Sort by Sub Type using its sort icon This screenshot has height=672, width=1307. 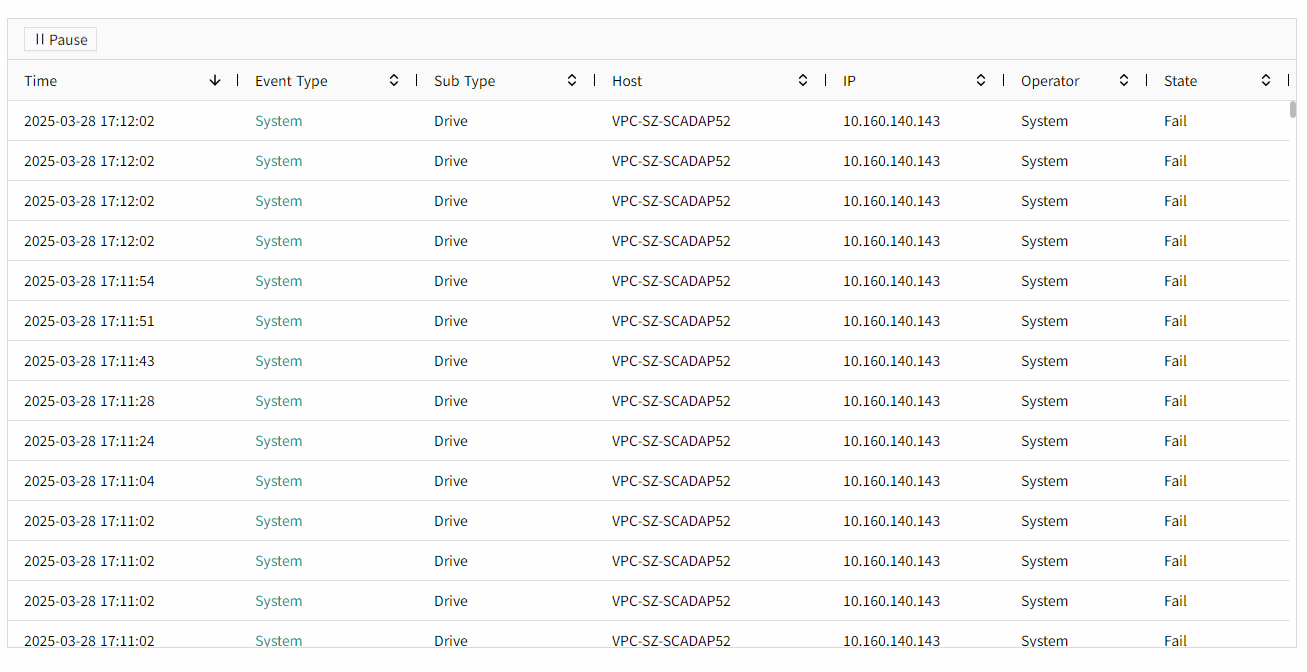point(572,81)
